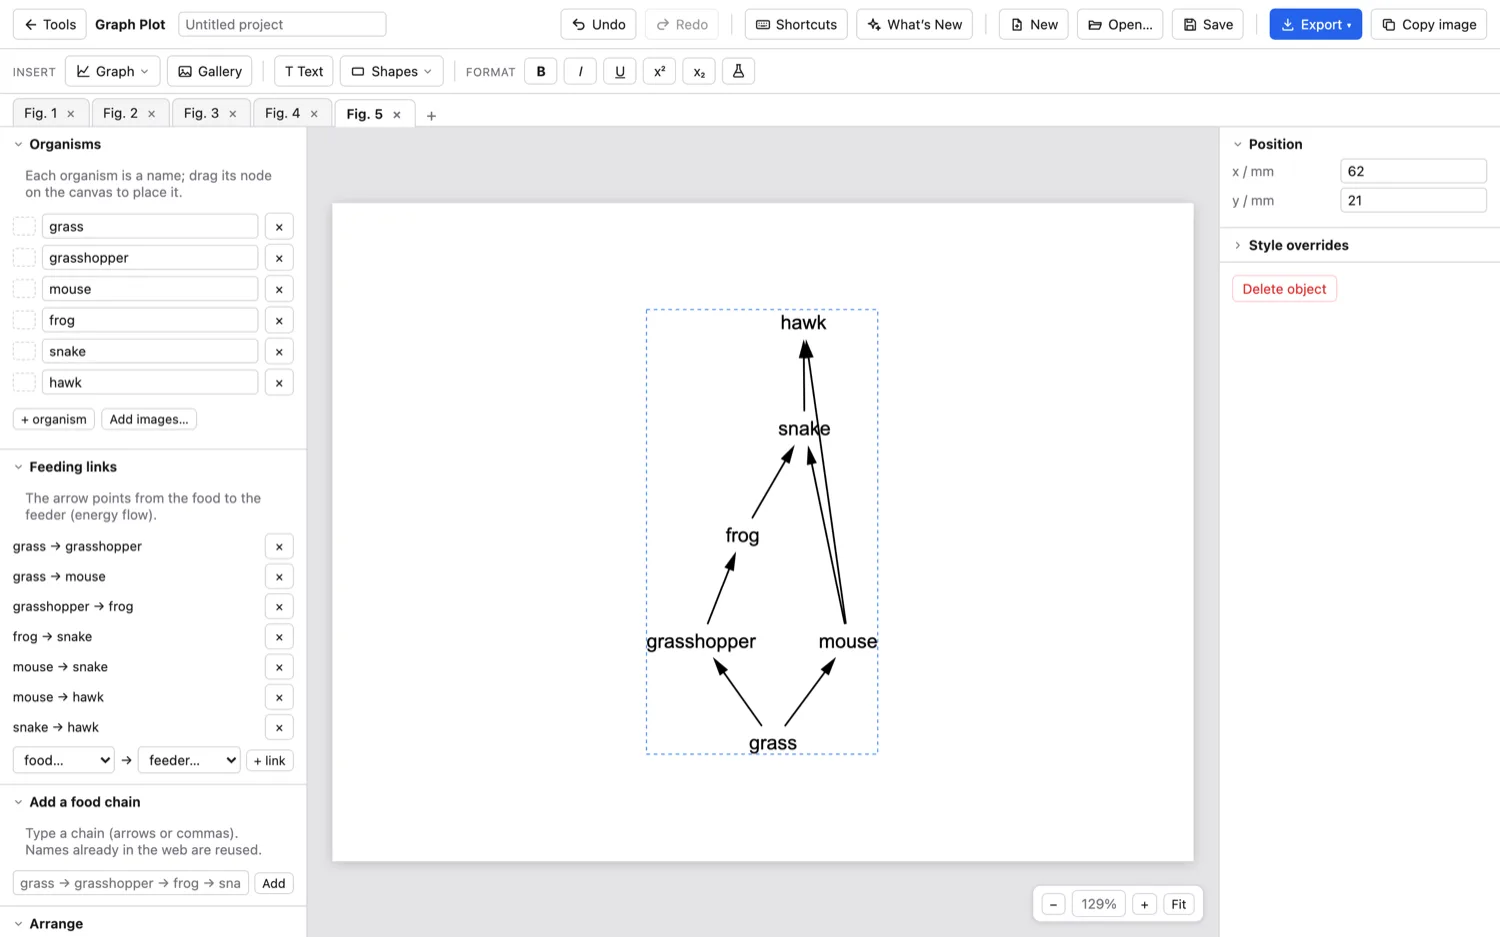Delete the grass → grasshopper link
Screen dimensions: 1500x937
(279, 546)
